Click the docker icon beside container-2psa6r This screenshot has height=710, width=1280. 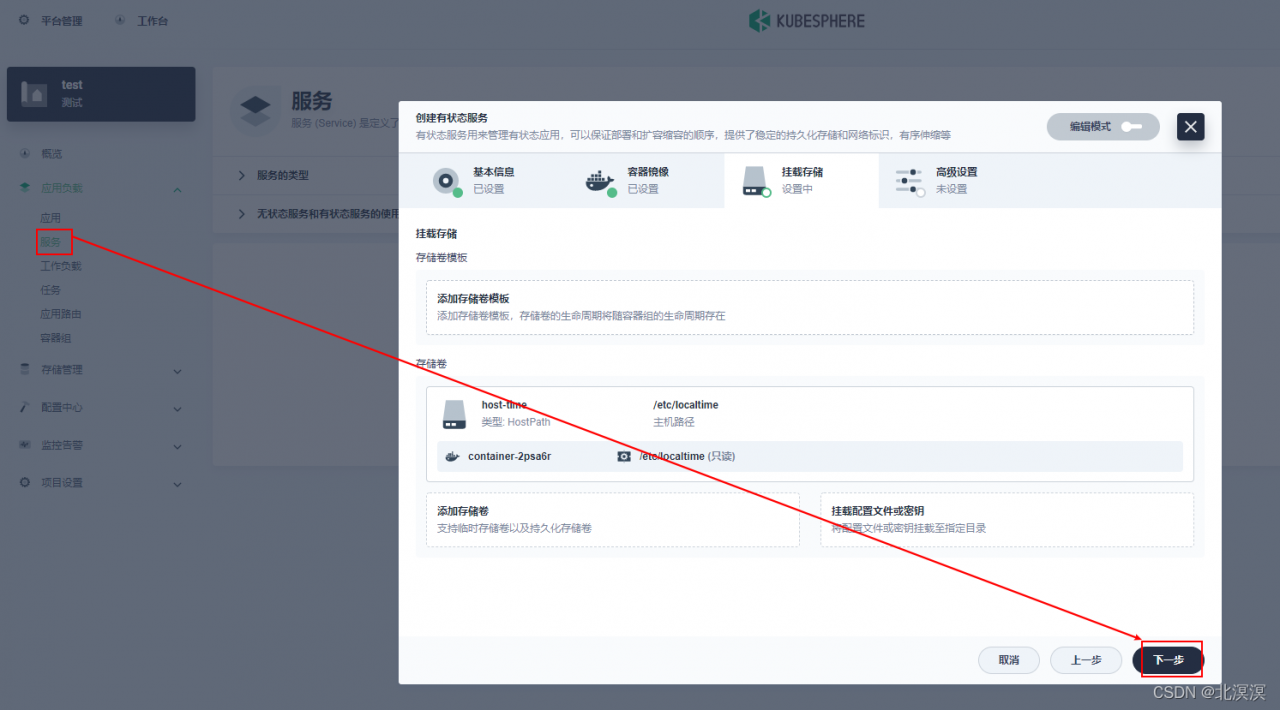tap(452, 456)
